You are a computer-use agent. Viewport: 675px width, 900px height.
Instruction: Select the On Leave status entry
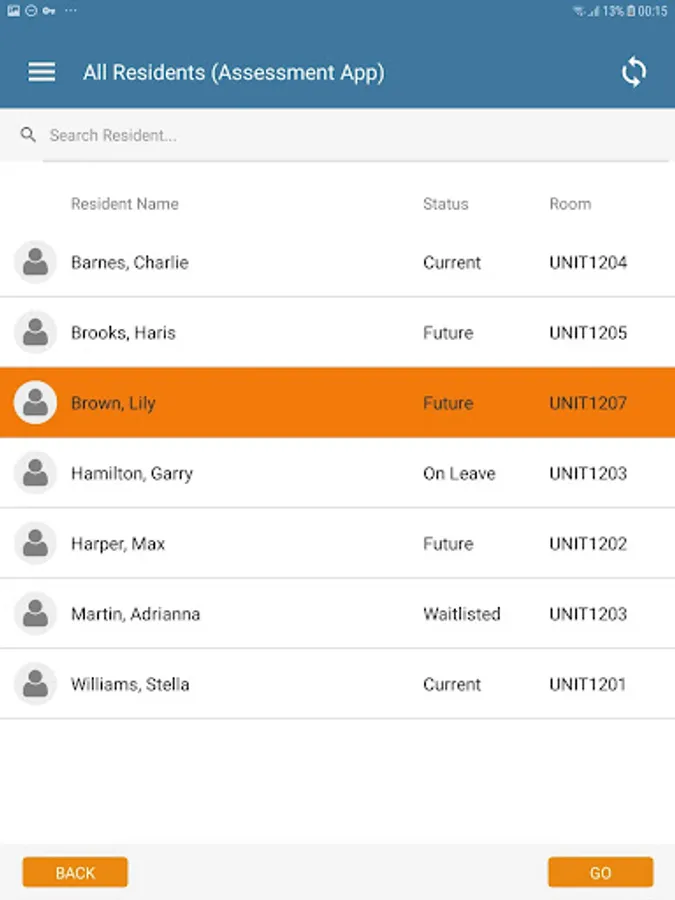[x=459, y=474]
